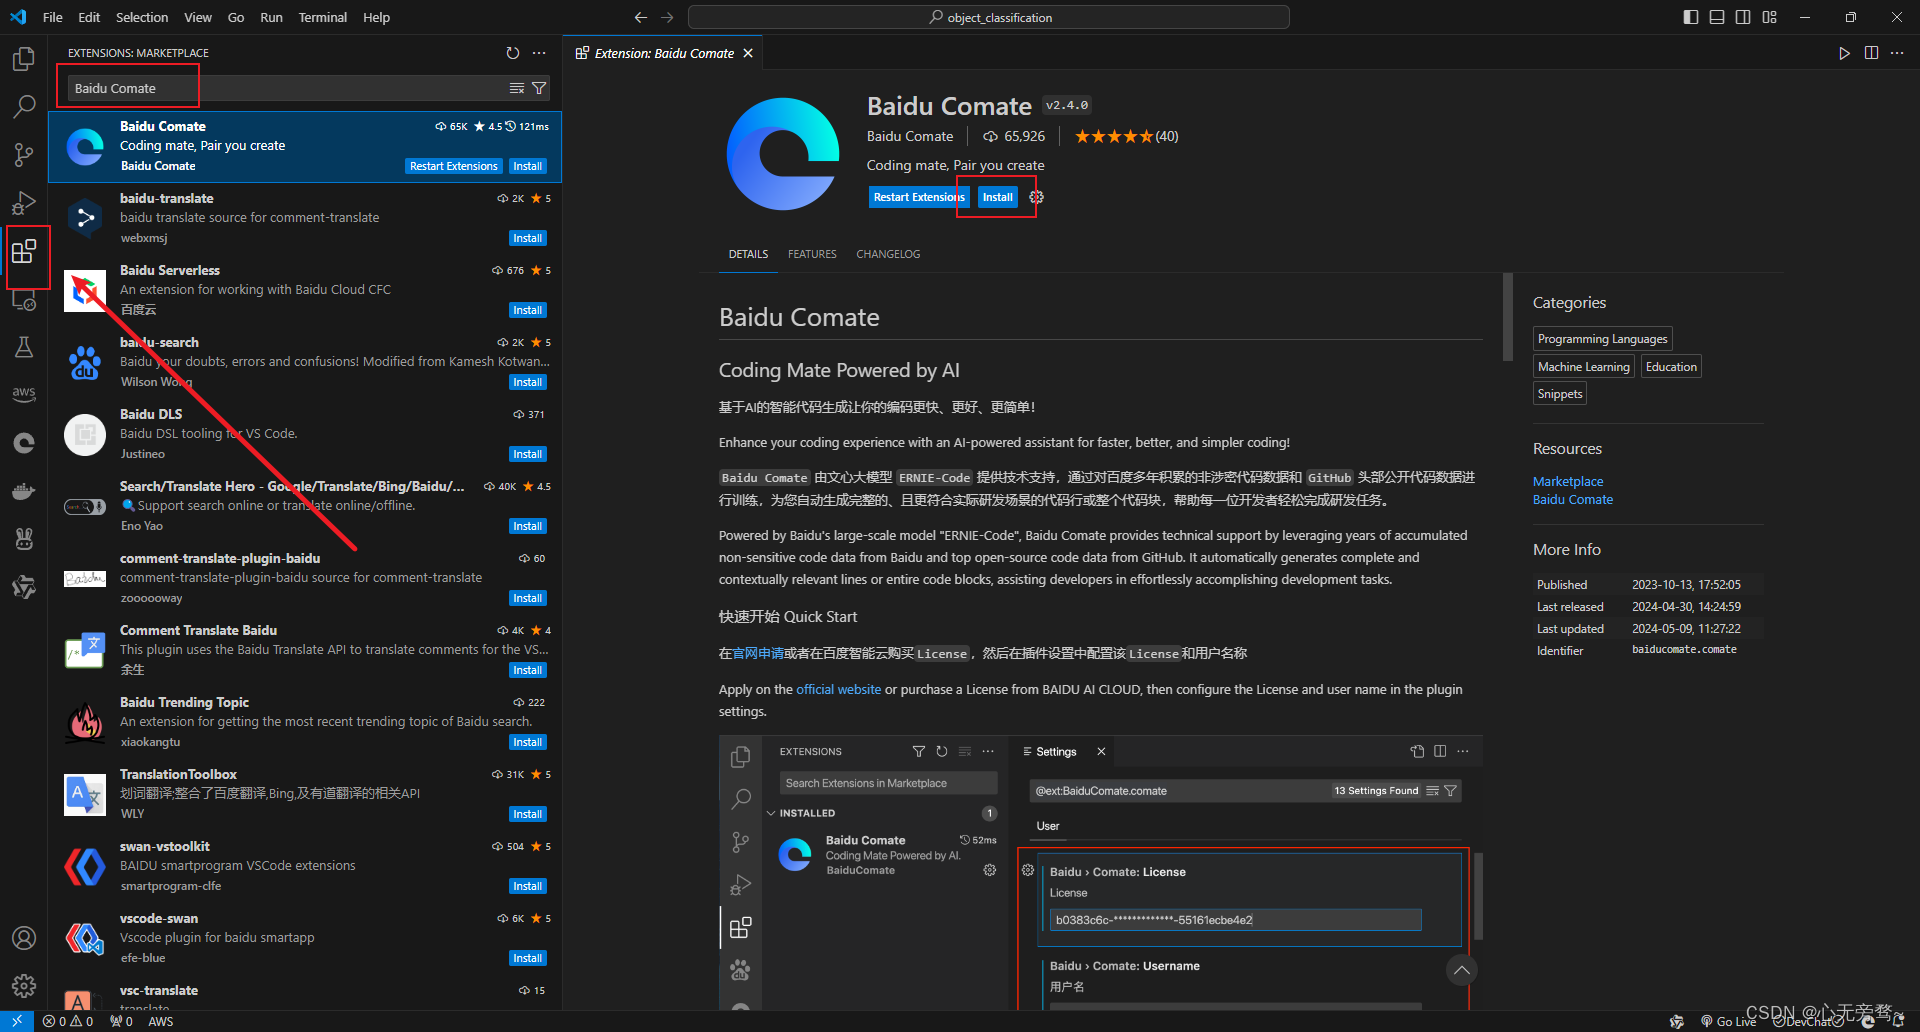Open the Help menu
Image resolution: width=1920 pixels, height=1032 pixels.
pyautogui.click(x=376, y=17)
